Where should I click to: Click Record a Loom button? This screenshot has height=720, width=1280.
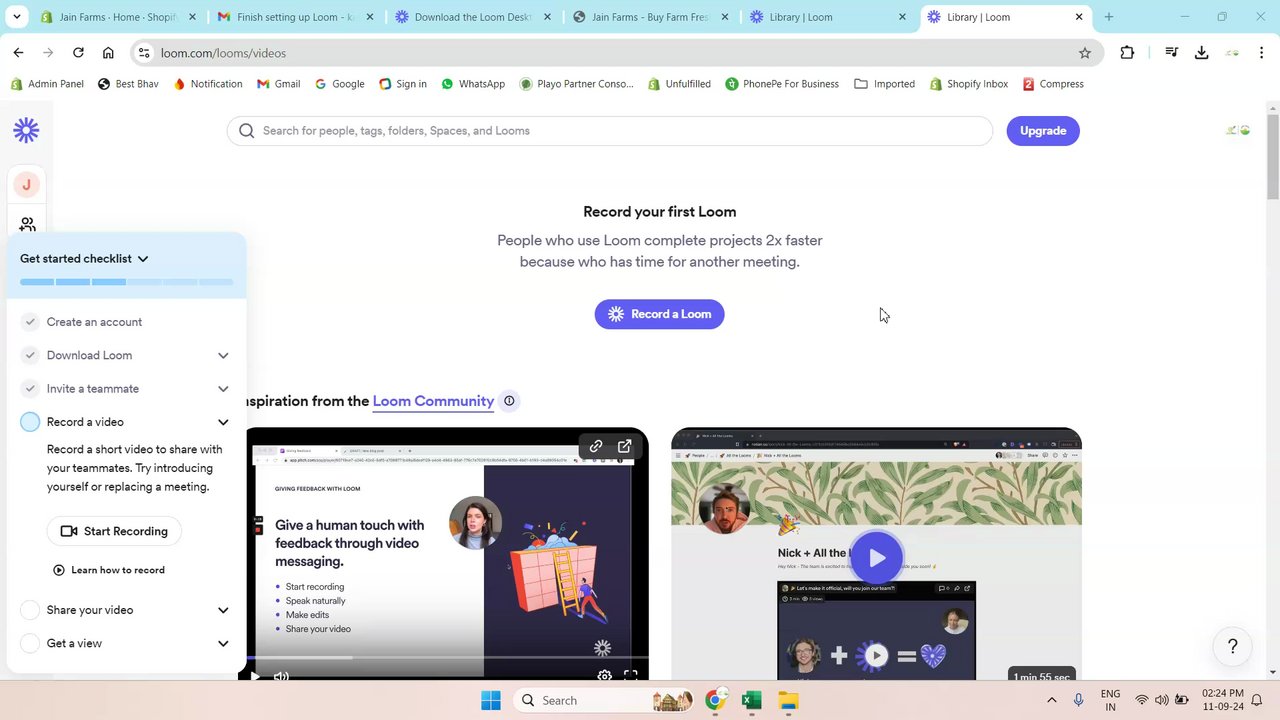tap(659, 314)
